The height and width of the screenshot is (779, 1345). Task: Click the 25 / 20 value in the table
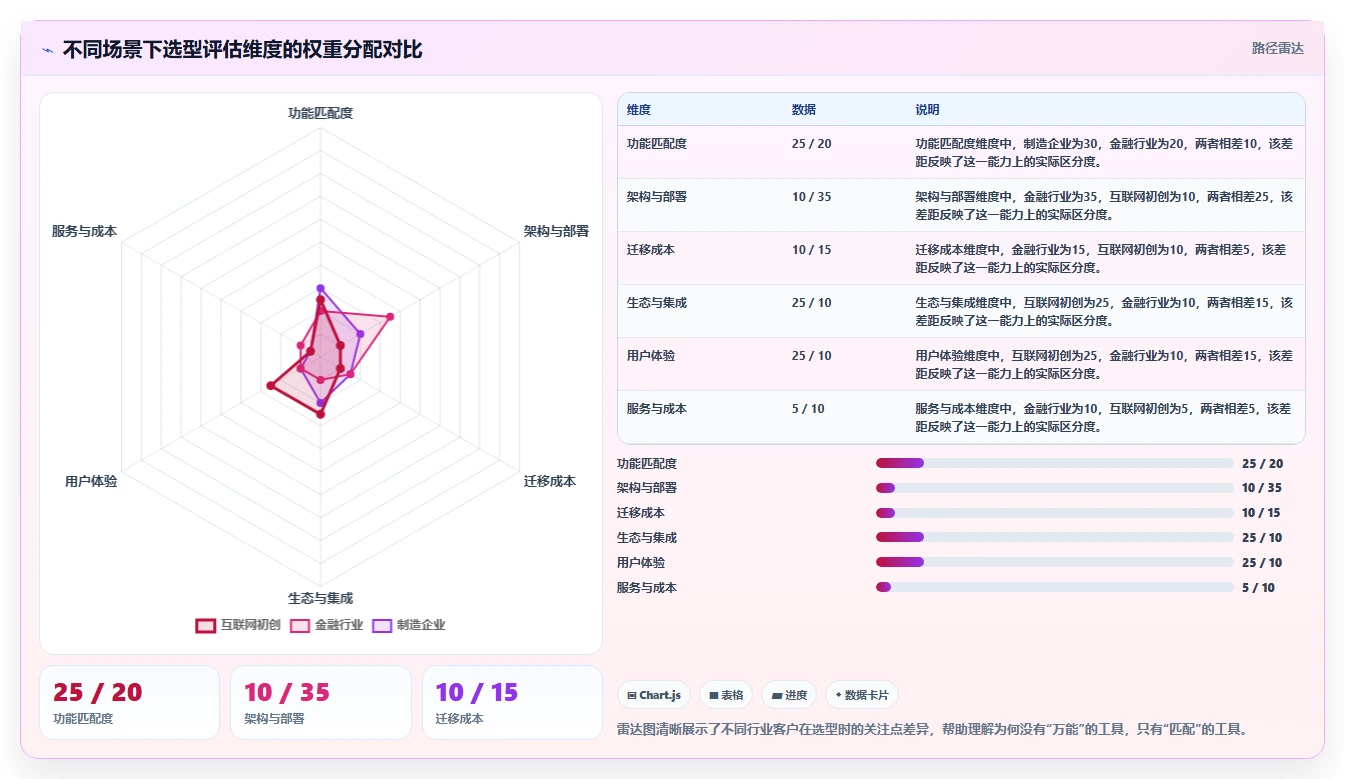point(812,144)
